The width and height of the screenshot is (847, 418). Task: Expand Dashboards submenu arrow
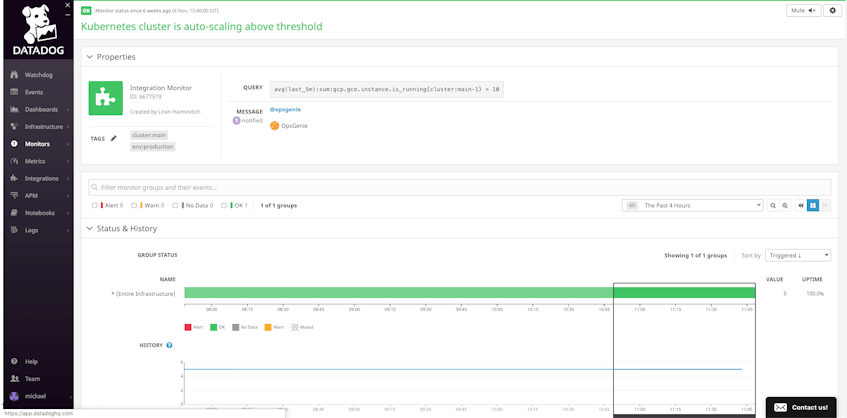pyautogui.click(x=68, y=110)
